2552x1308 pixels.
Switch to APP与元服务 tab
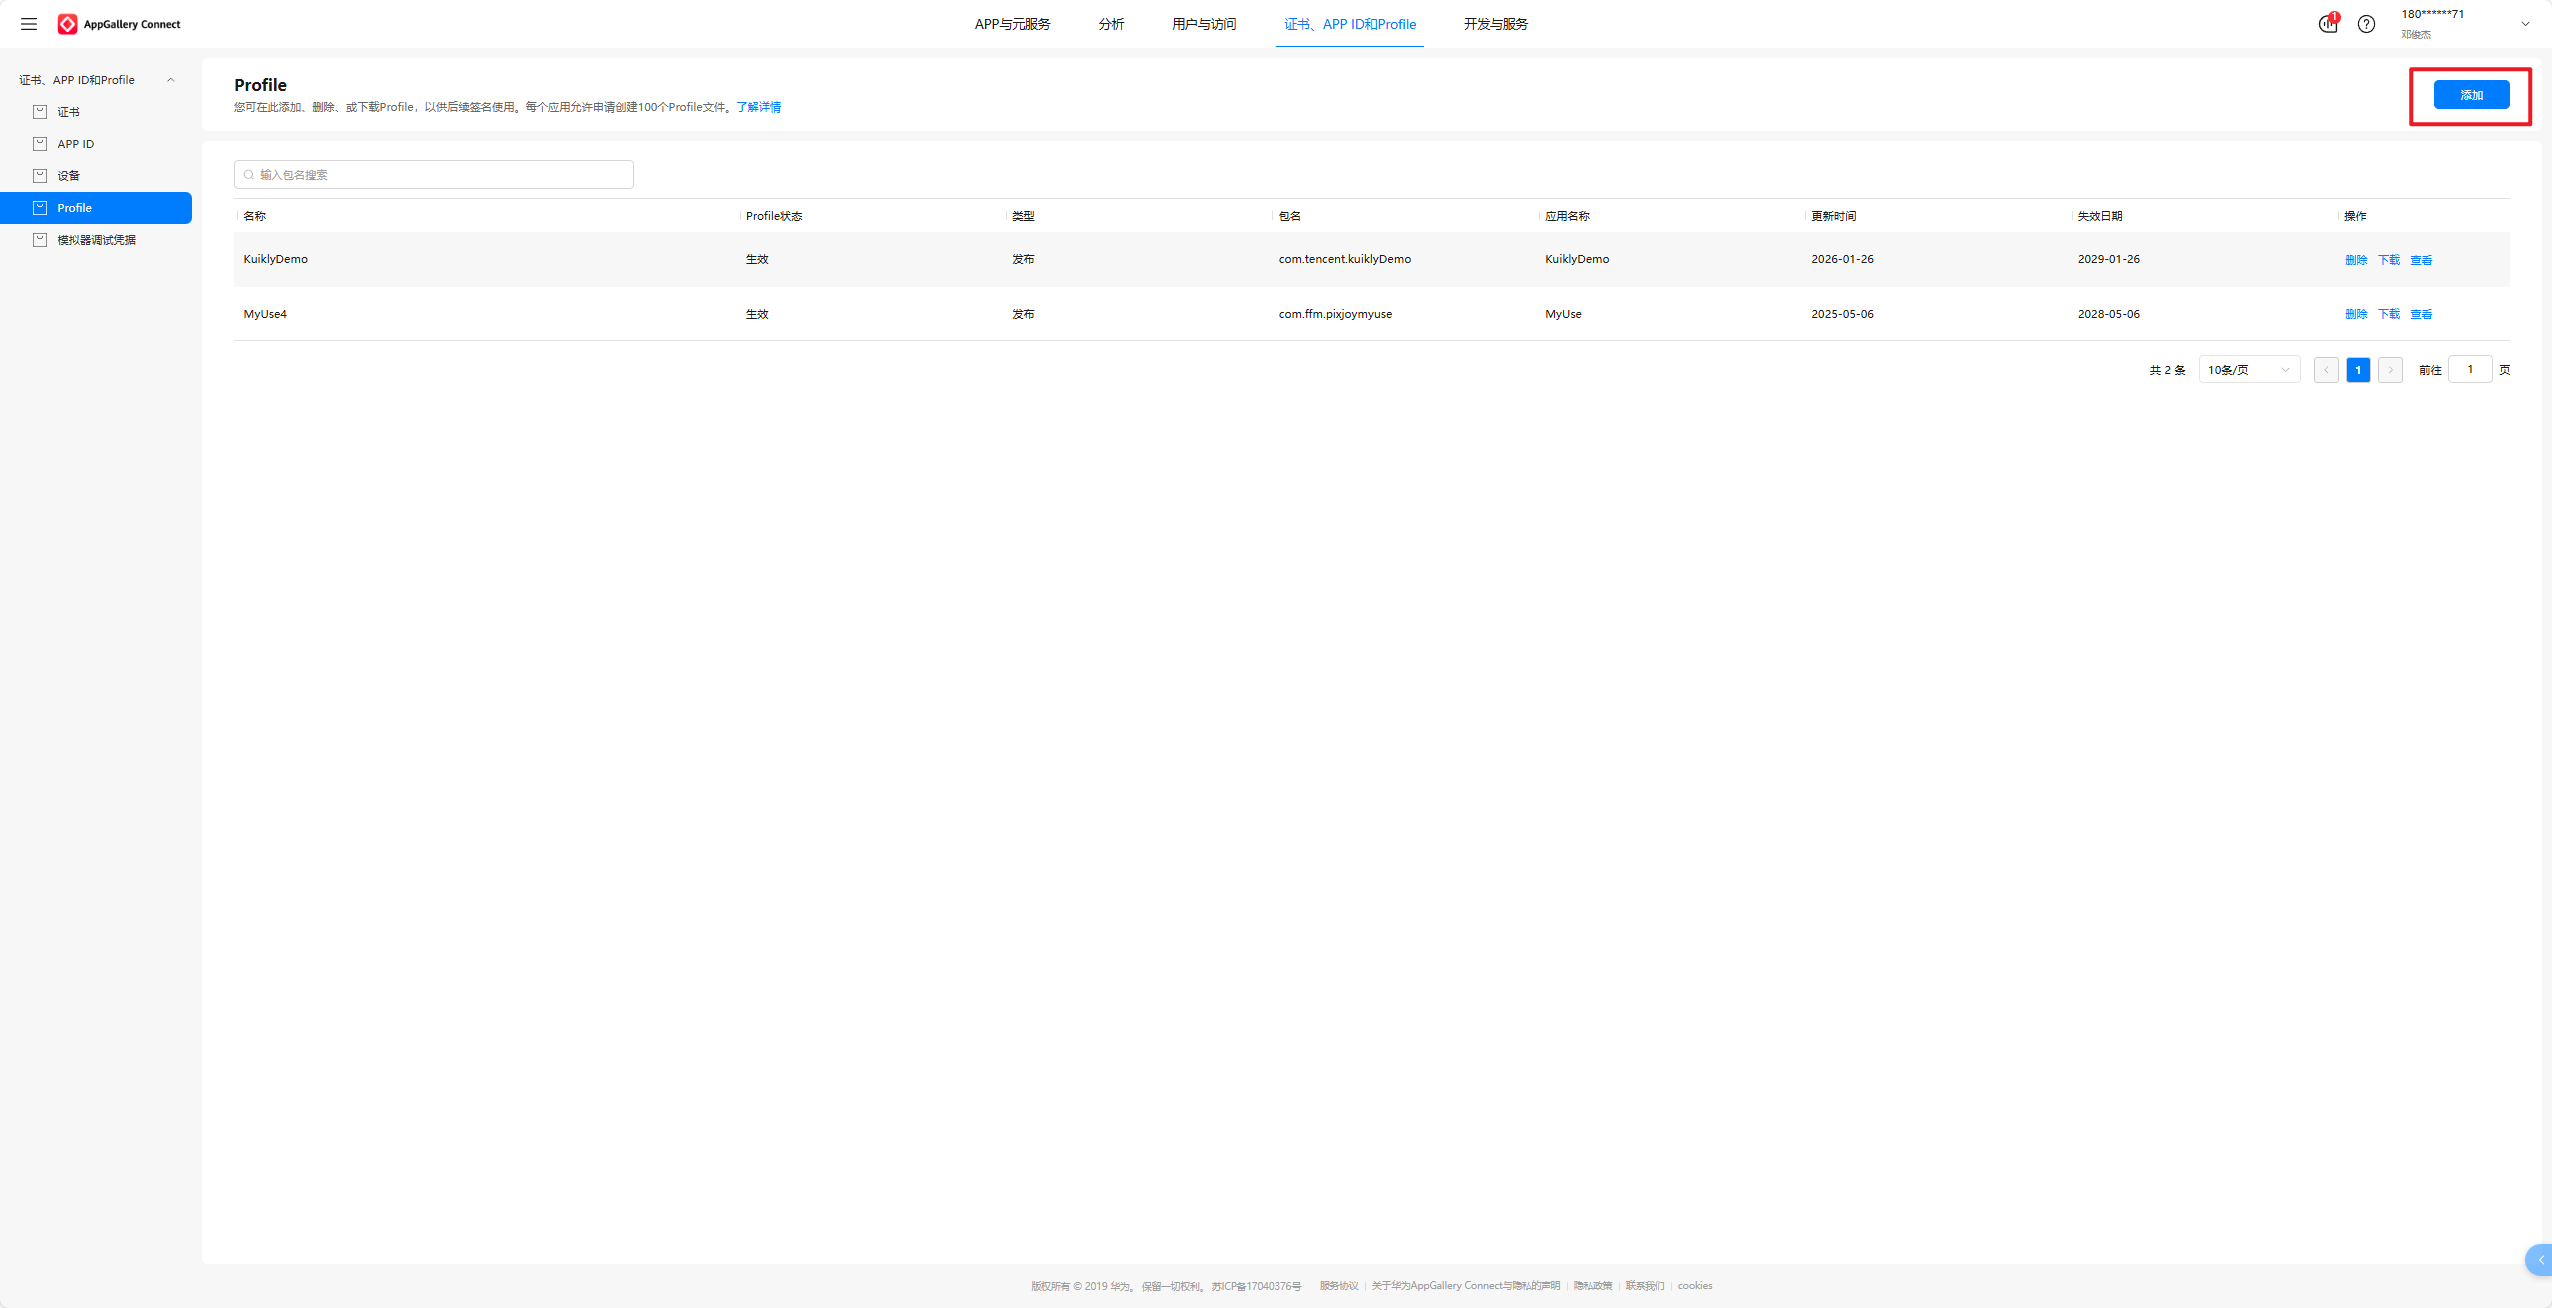tap(1012, 24)
